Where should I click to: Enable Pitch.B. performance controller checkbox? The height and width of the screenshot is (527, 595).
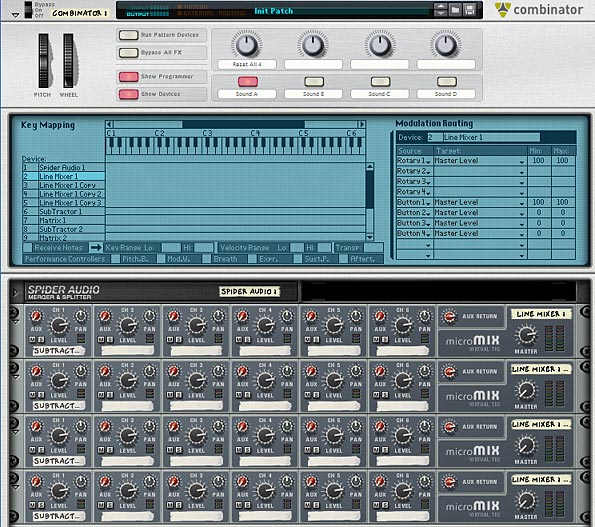[115, 259]
